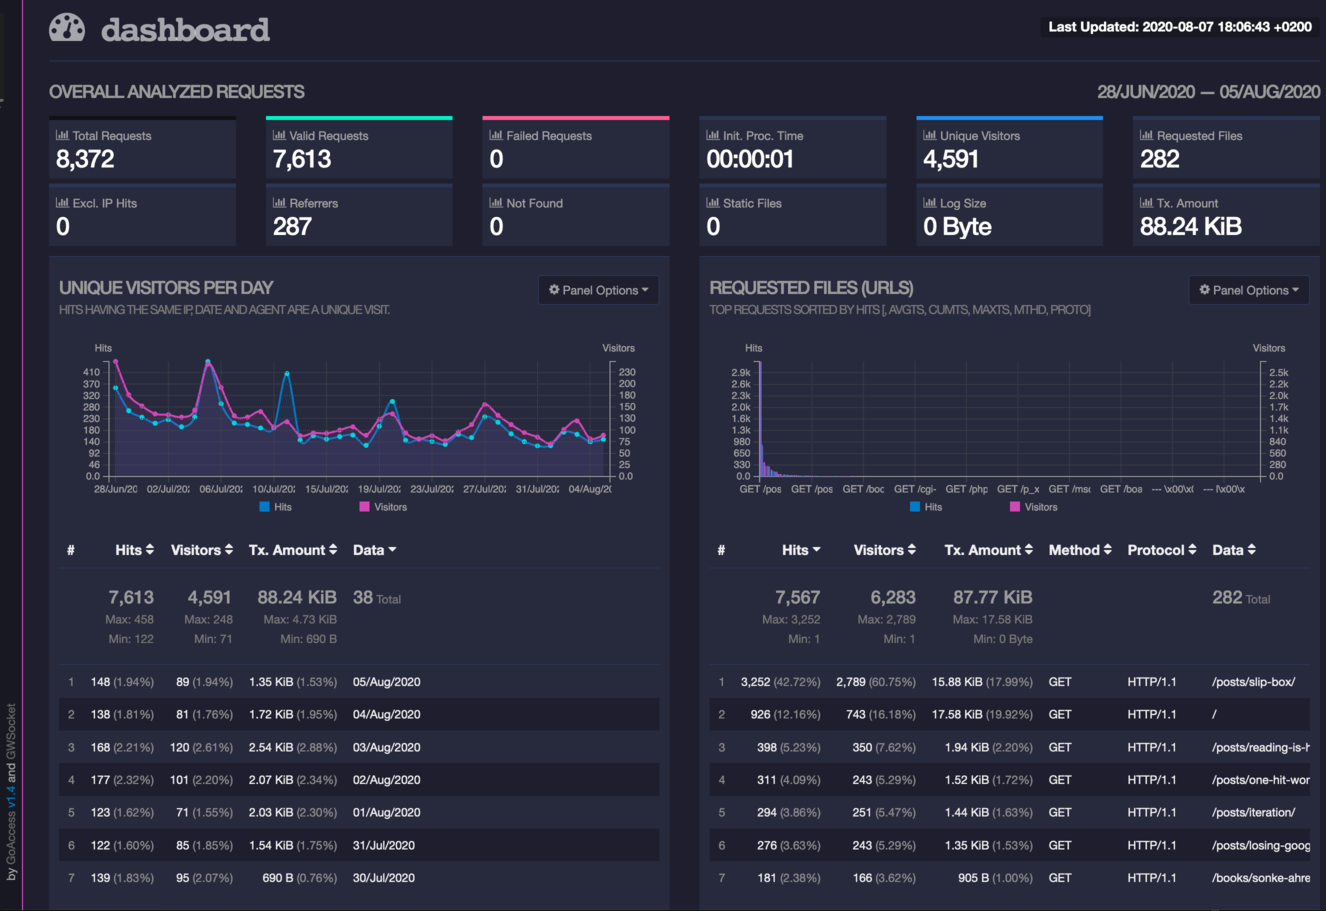Image resolution: width=1326 pixels, height=911 pixels.
Task: Click the 17.58 KiB (19.92%) Tx. Amount cell
Action: pyautogui.click(x=982, y=715)
